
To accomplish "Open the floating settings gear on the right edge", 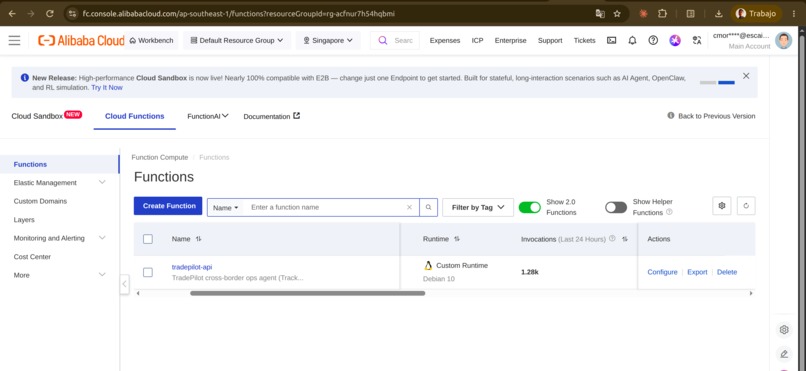I will point(784,330).
